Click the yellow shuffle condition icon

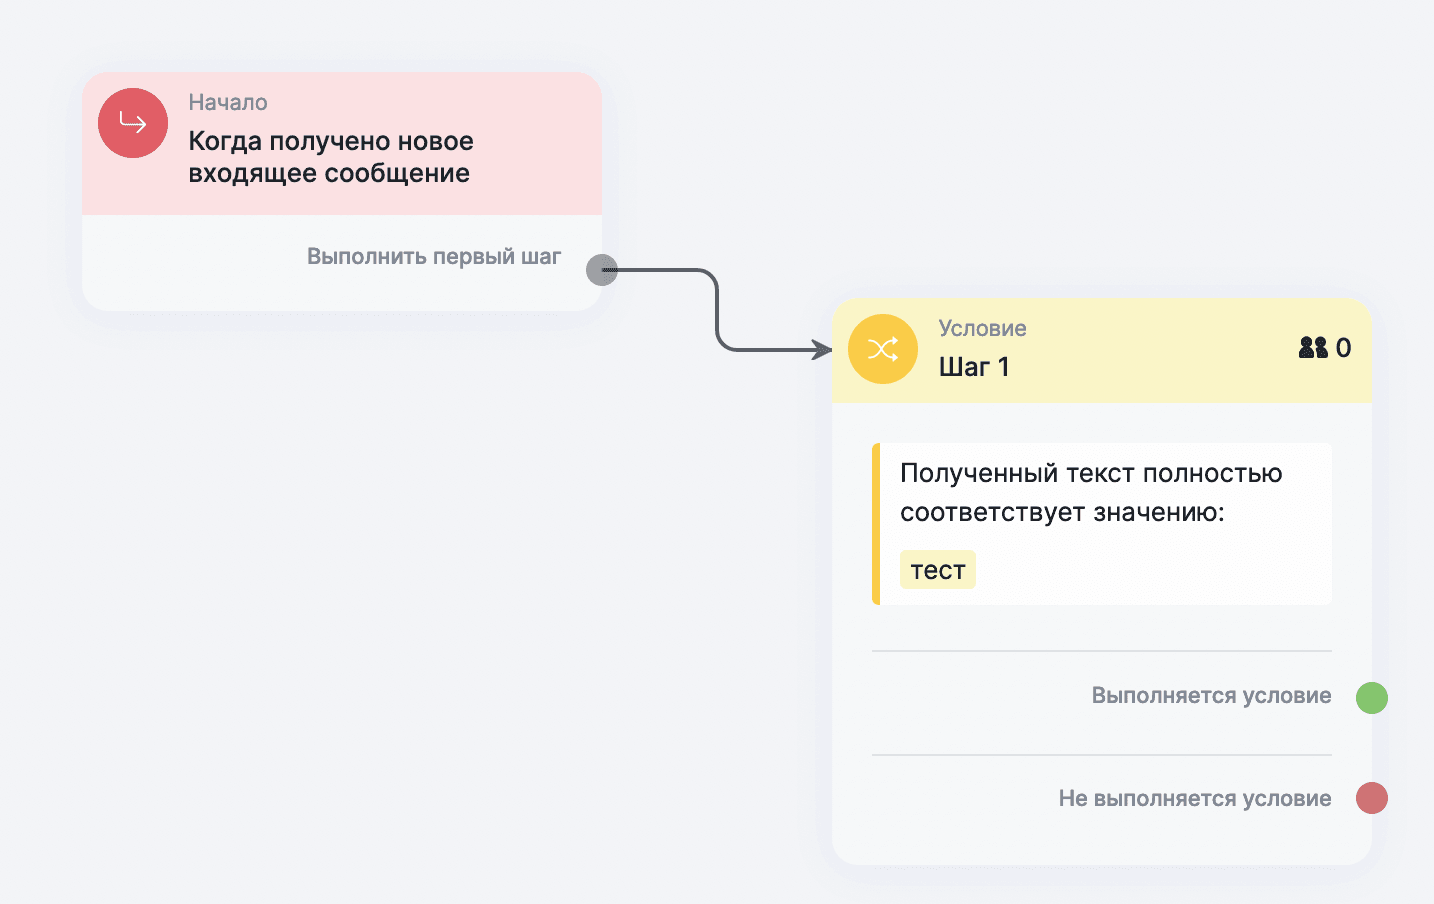pos(883,349)
